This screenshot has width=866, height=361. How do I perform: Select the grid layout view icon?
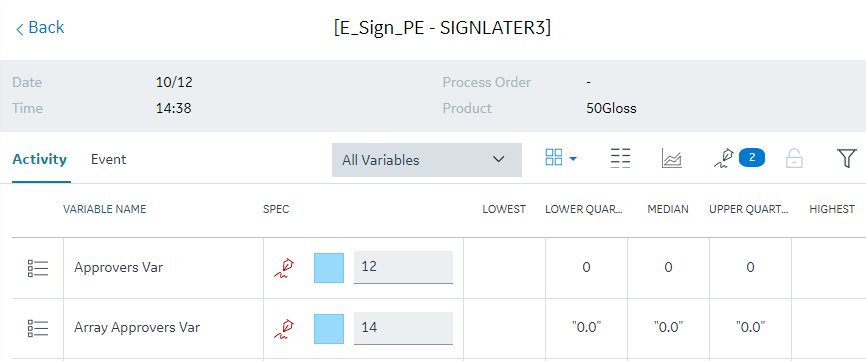click(553, 157)
